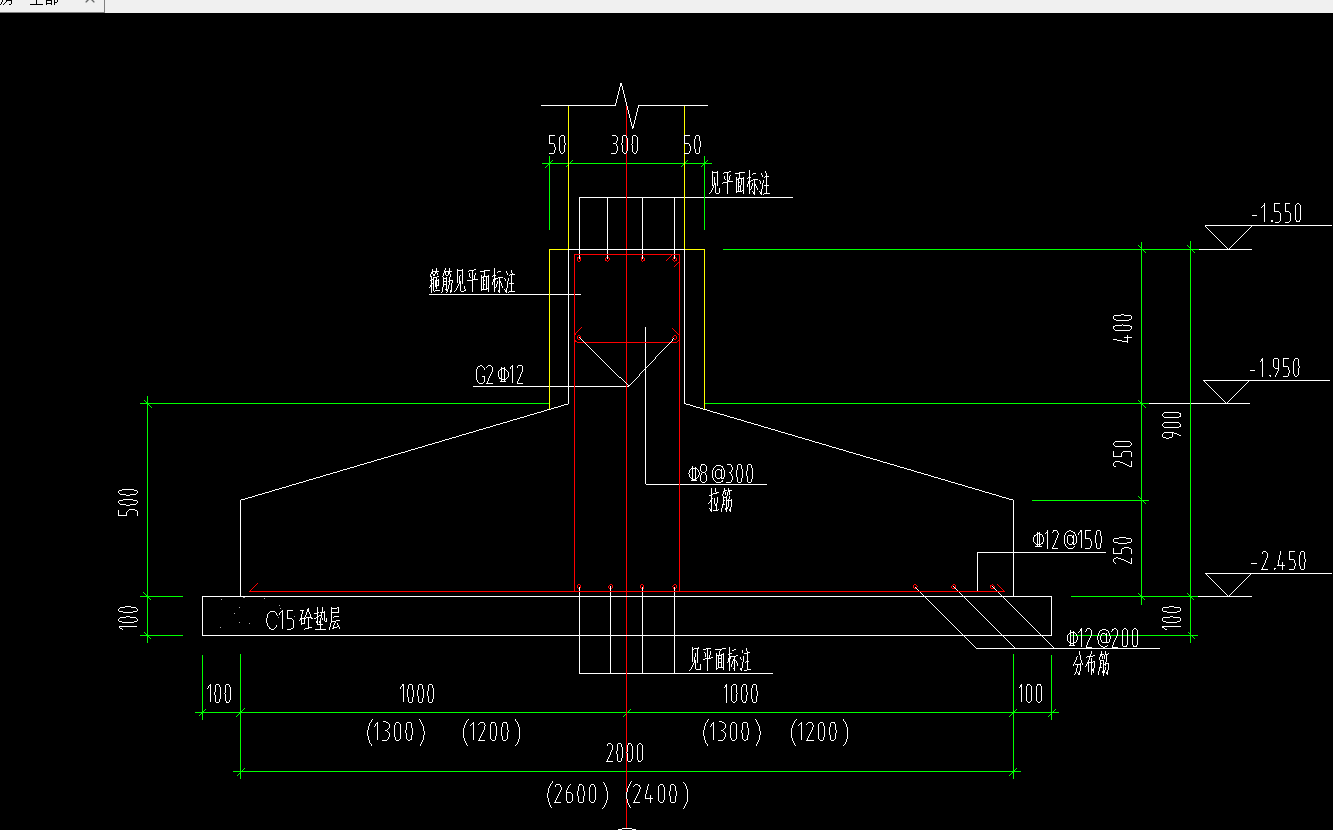Select the Φ12@150 rebar annotation
Screen dimensions: 1333x830
pos(1068,541)
